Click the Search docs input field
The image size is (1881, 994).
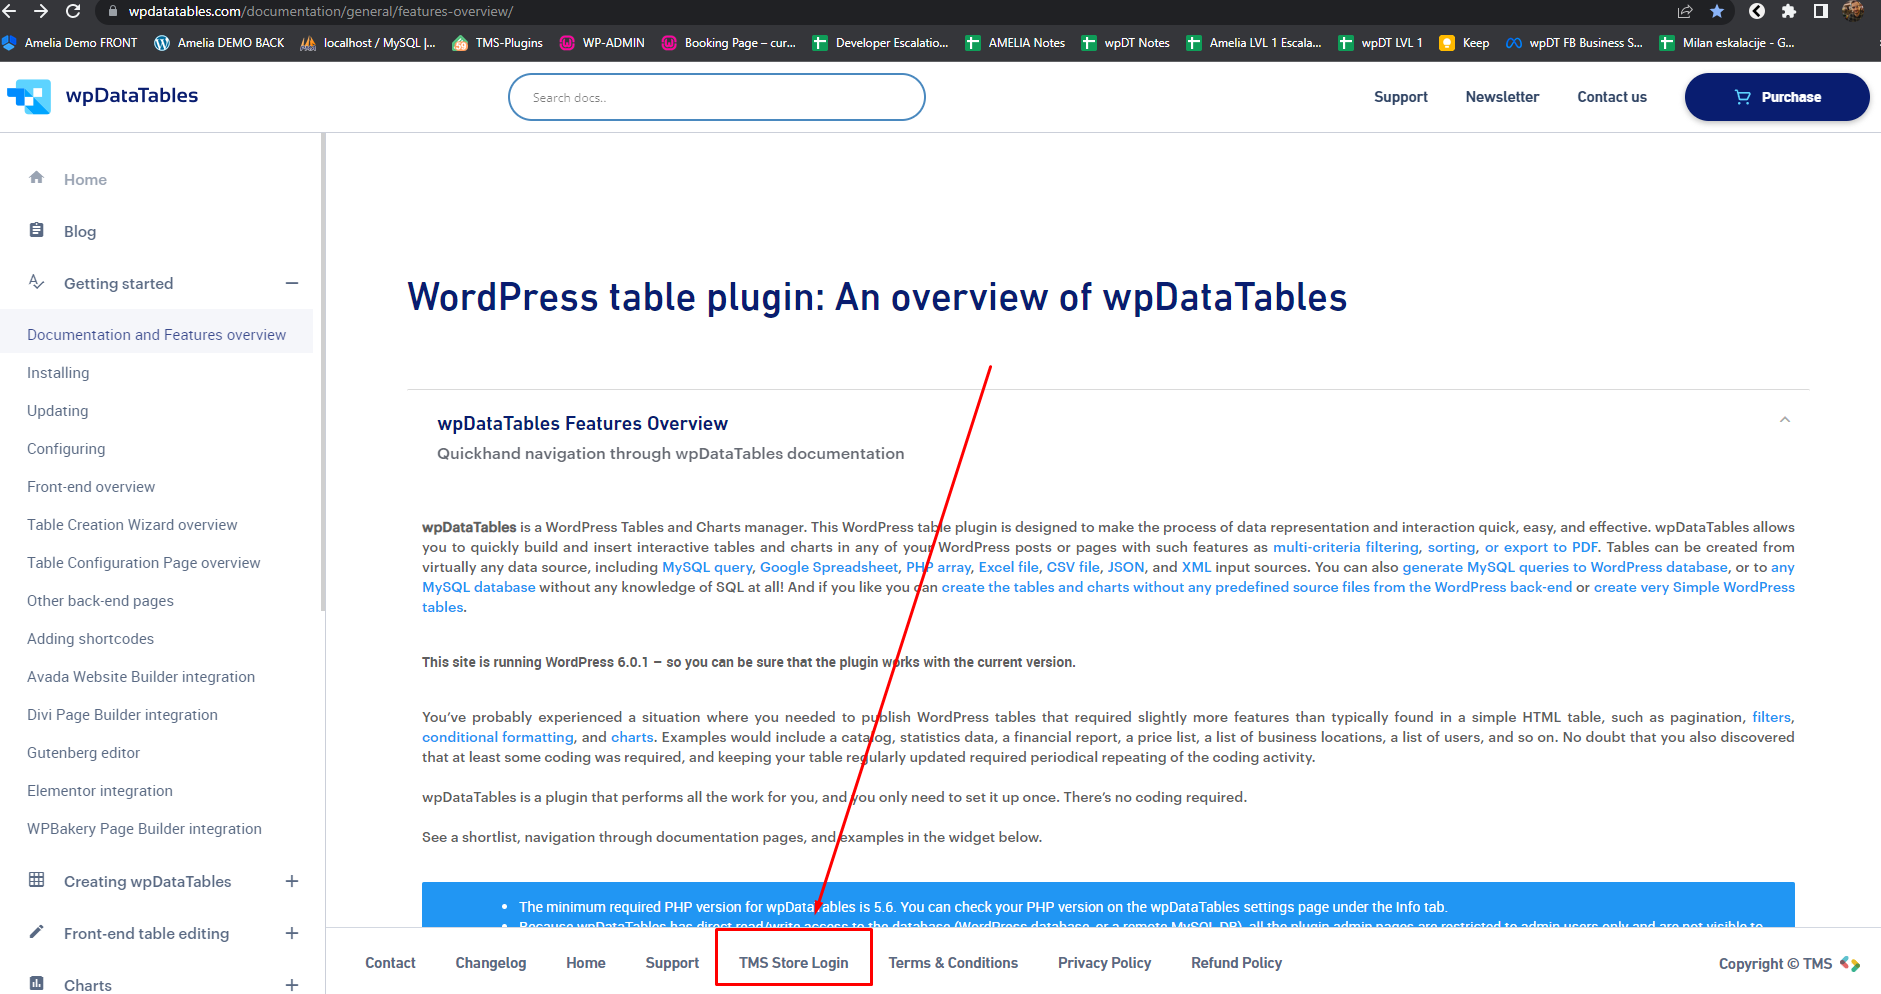[x=716, y=97]
